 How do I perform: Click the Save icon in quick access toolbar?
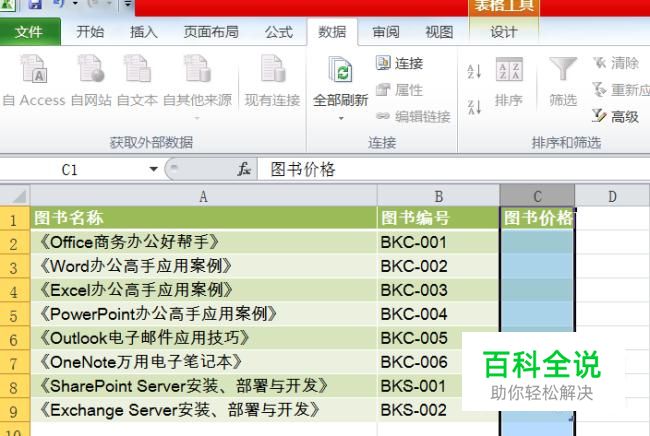pyautogui.click(x=34, y=5)
